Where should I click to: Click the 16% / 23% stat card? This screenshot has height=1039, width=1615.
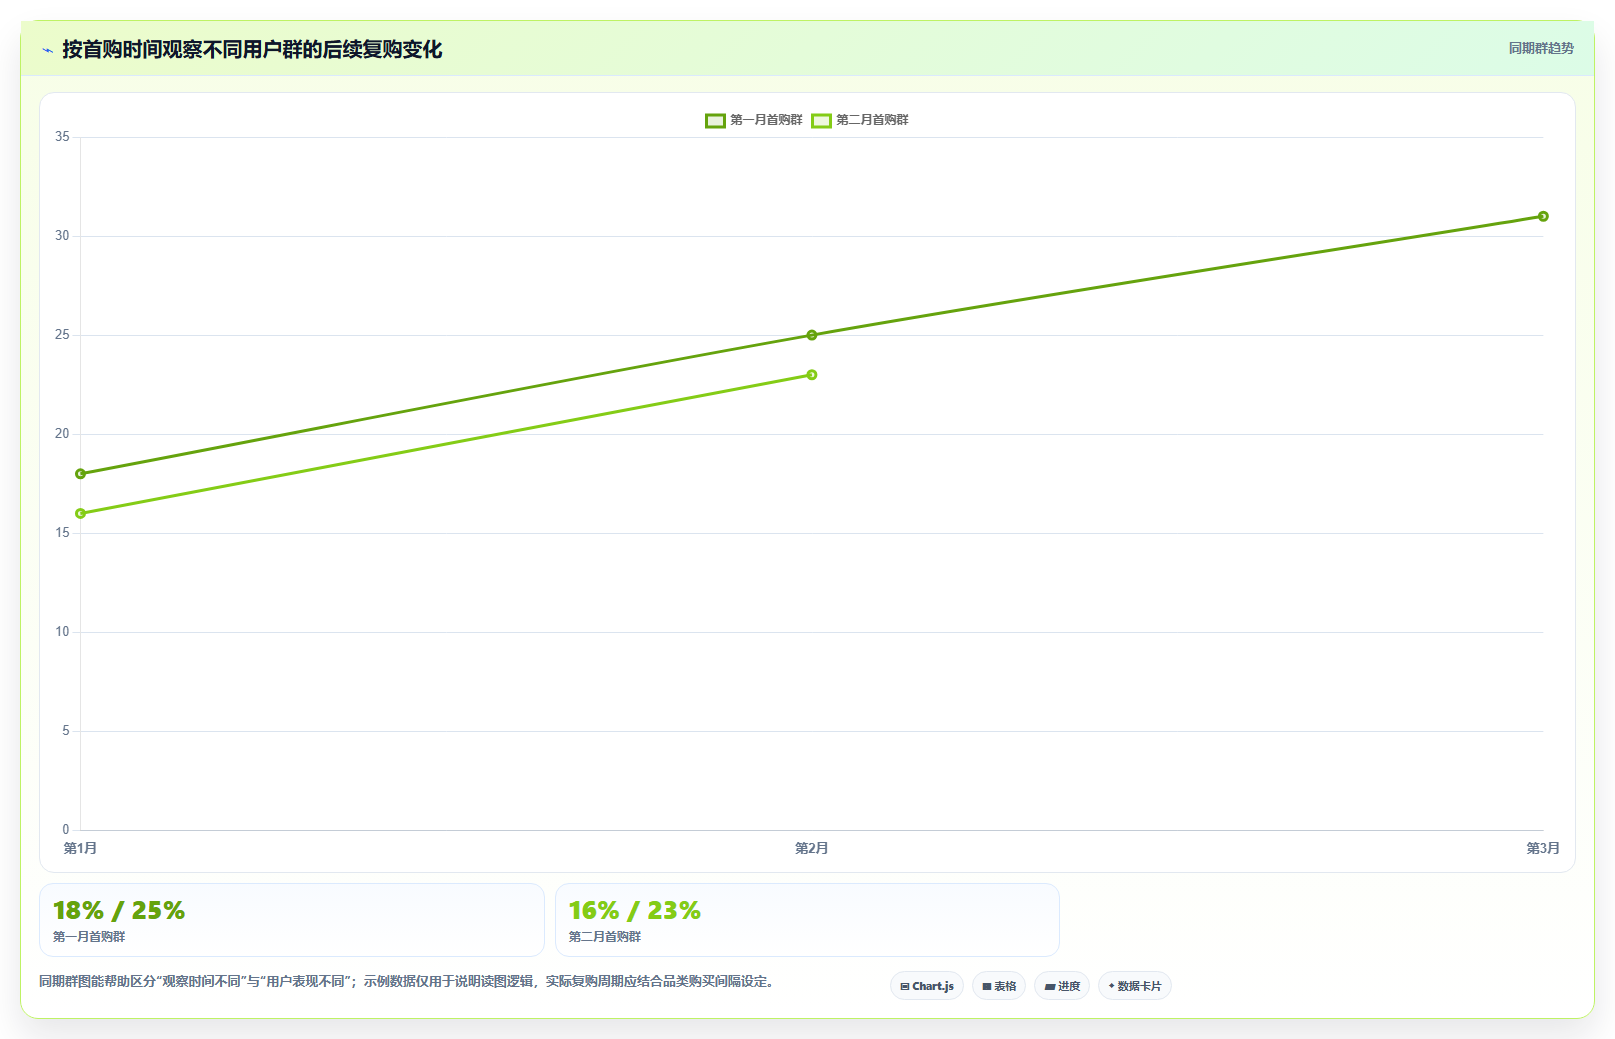pyautogui.click(x=807, y=920)
